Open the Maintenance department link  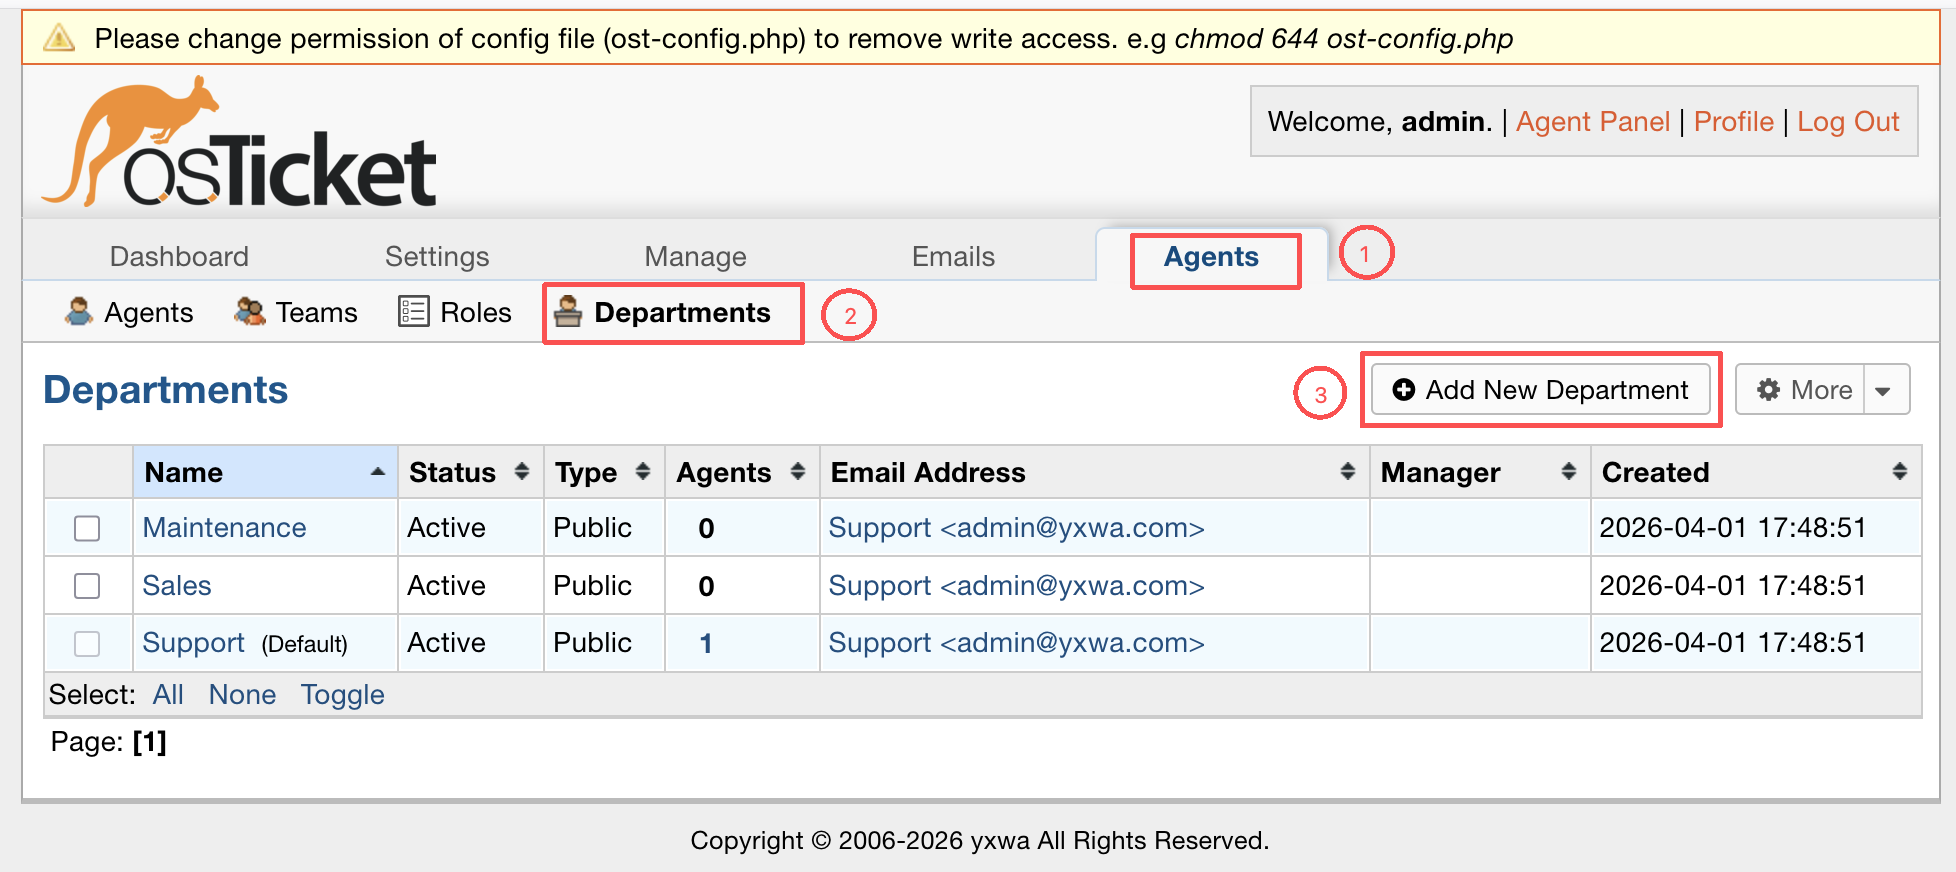point(224,528)
